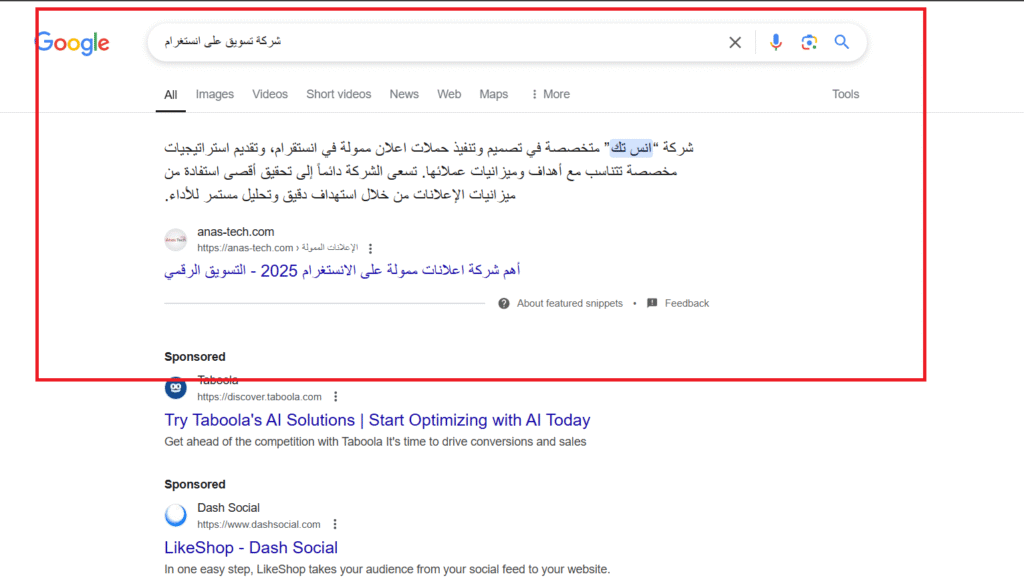Screen dimensions: 1024x588
Task: Switch to the Images tab
Action: tap(215, 94)
